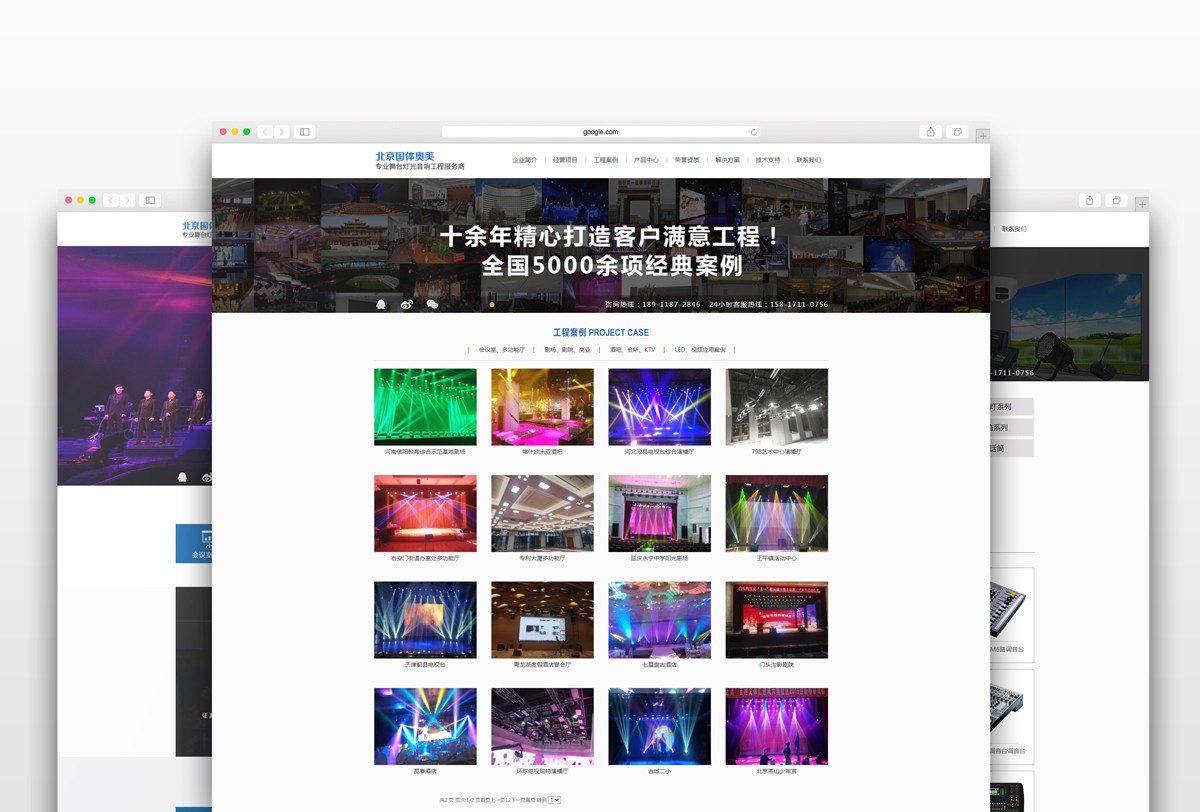Open the 昆泰酒店 thumbnail

[x=425, y=726]
